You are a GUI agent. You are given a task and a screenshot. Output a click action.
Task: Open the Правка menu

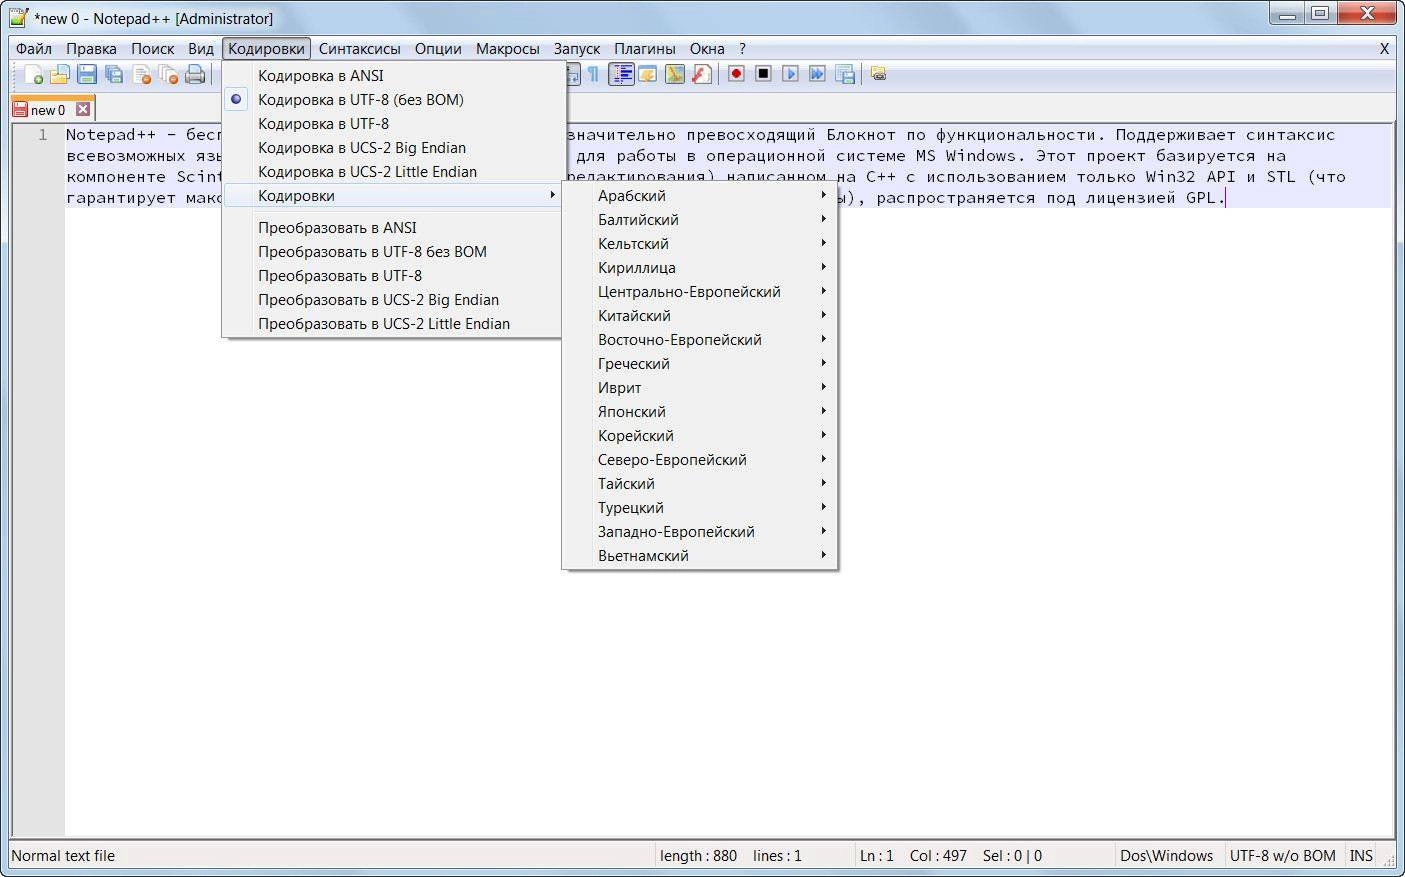pos(91,48)
